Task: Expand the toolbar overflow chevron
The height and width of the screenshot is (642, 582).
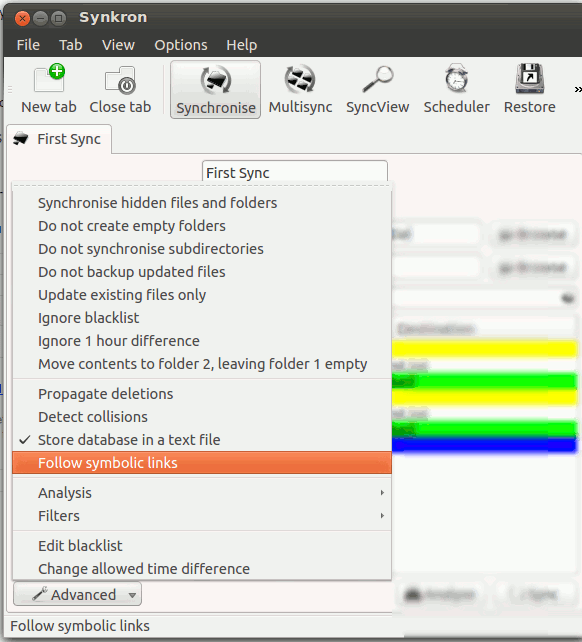Action: click(577, 89)
